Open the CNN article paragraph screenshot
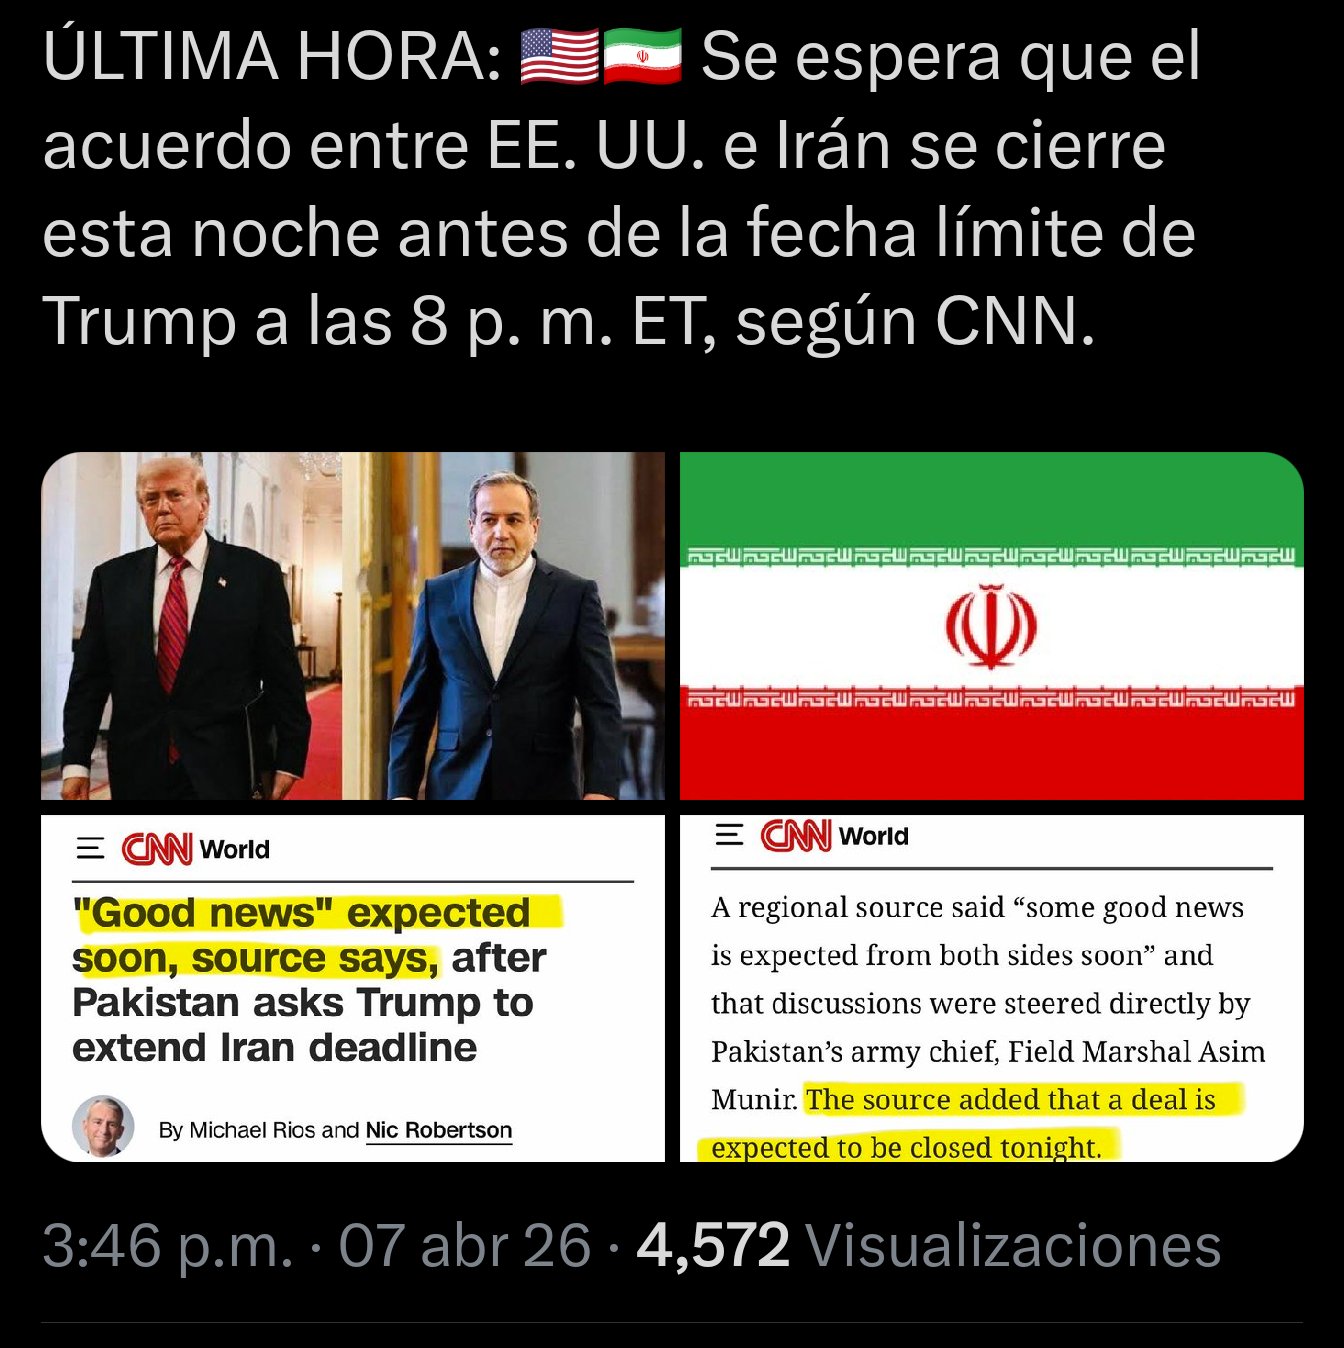Screen dimensions: 1344x1348 click(992, 988)
